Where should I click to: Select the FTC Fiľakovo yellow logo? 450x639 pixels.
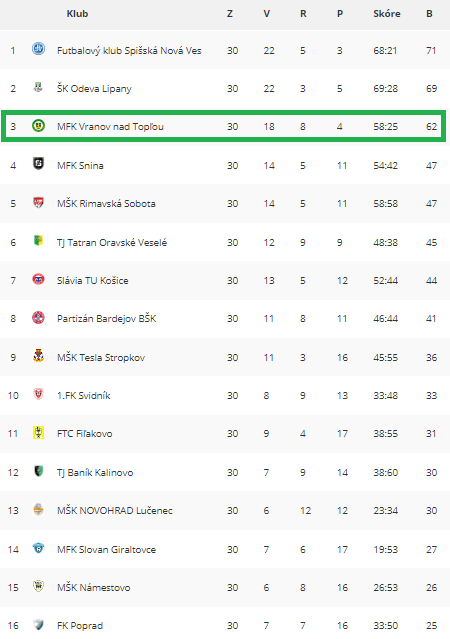(38, 432)
